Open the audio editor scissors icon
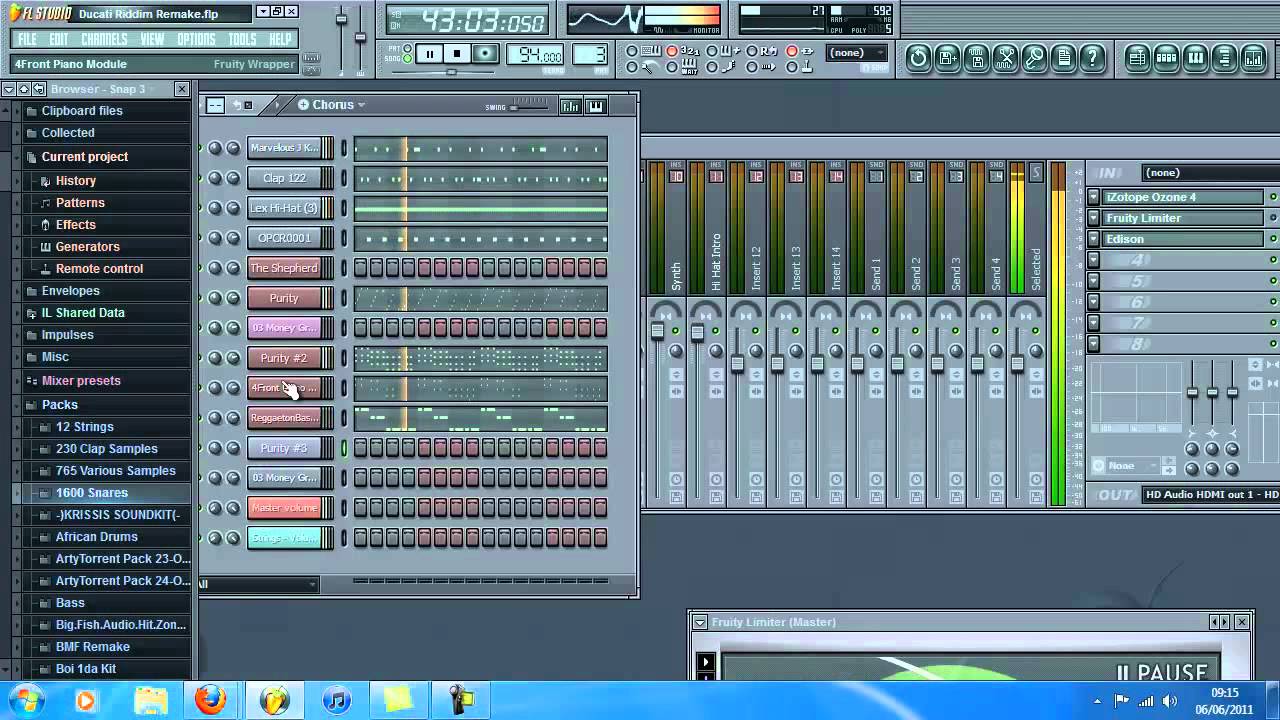 click(1006, 58)
